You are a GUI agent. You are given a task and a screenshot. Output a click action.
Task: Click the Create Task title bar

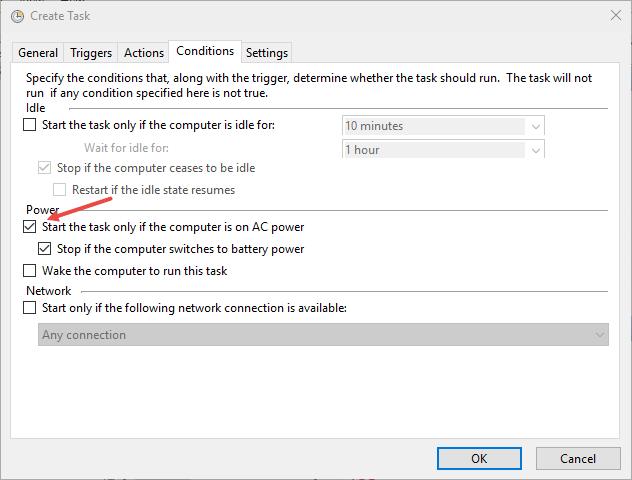pyautogui.click(x=300, y=15)
